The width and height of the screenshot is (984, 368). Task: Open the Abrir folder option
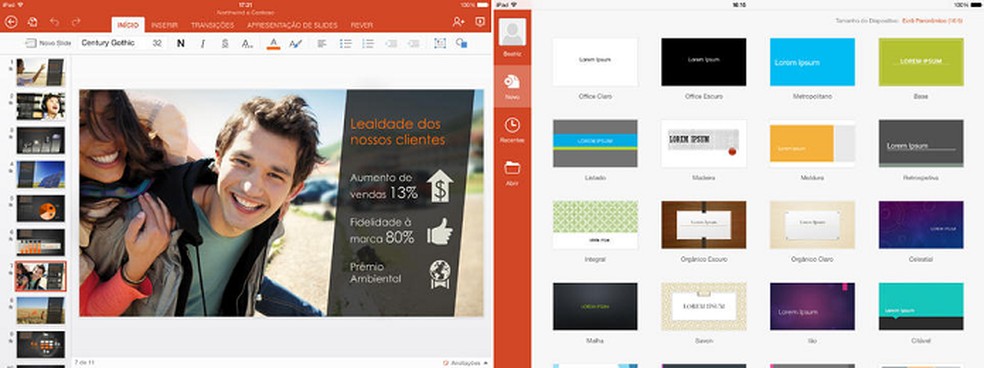click(x=512, y=173)
